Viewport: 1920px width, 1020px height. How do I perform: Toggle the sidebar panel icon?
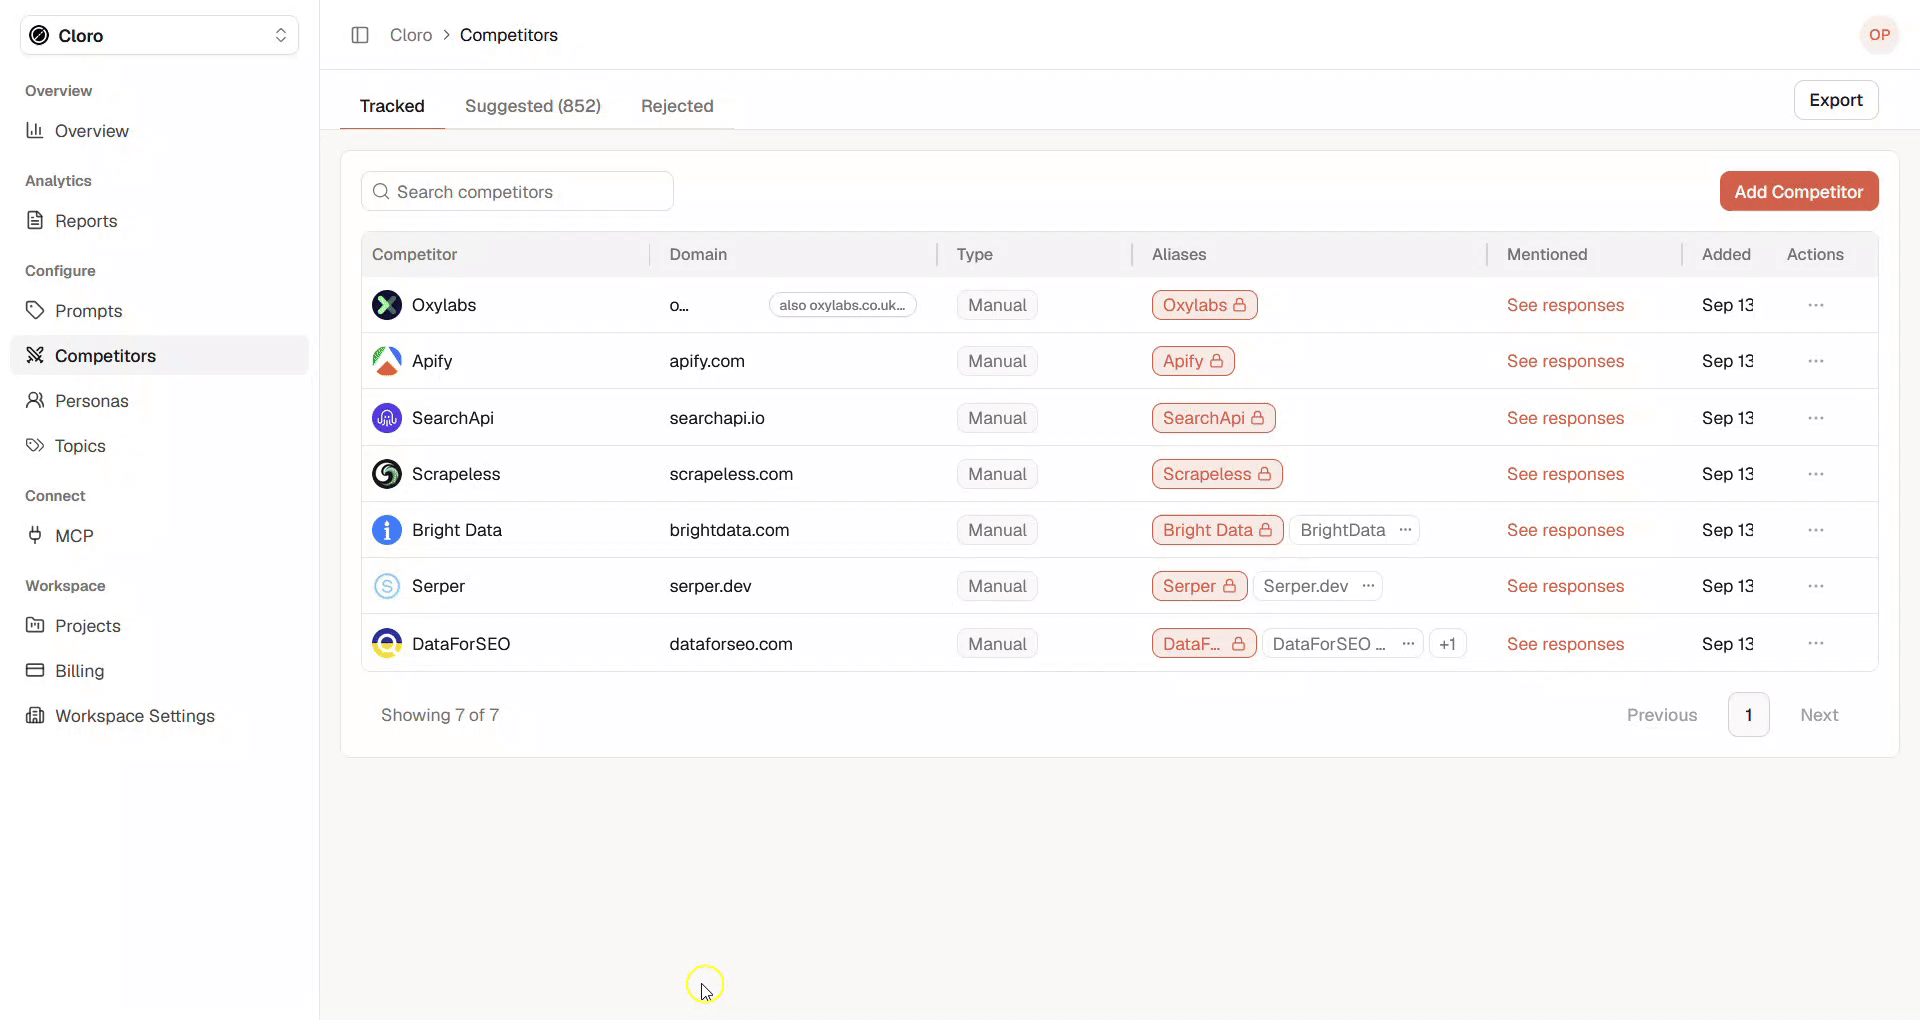(x=360, y=35)
